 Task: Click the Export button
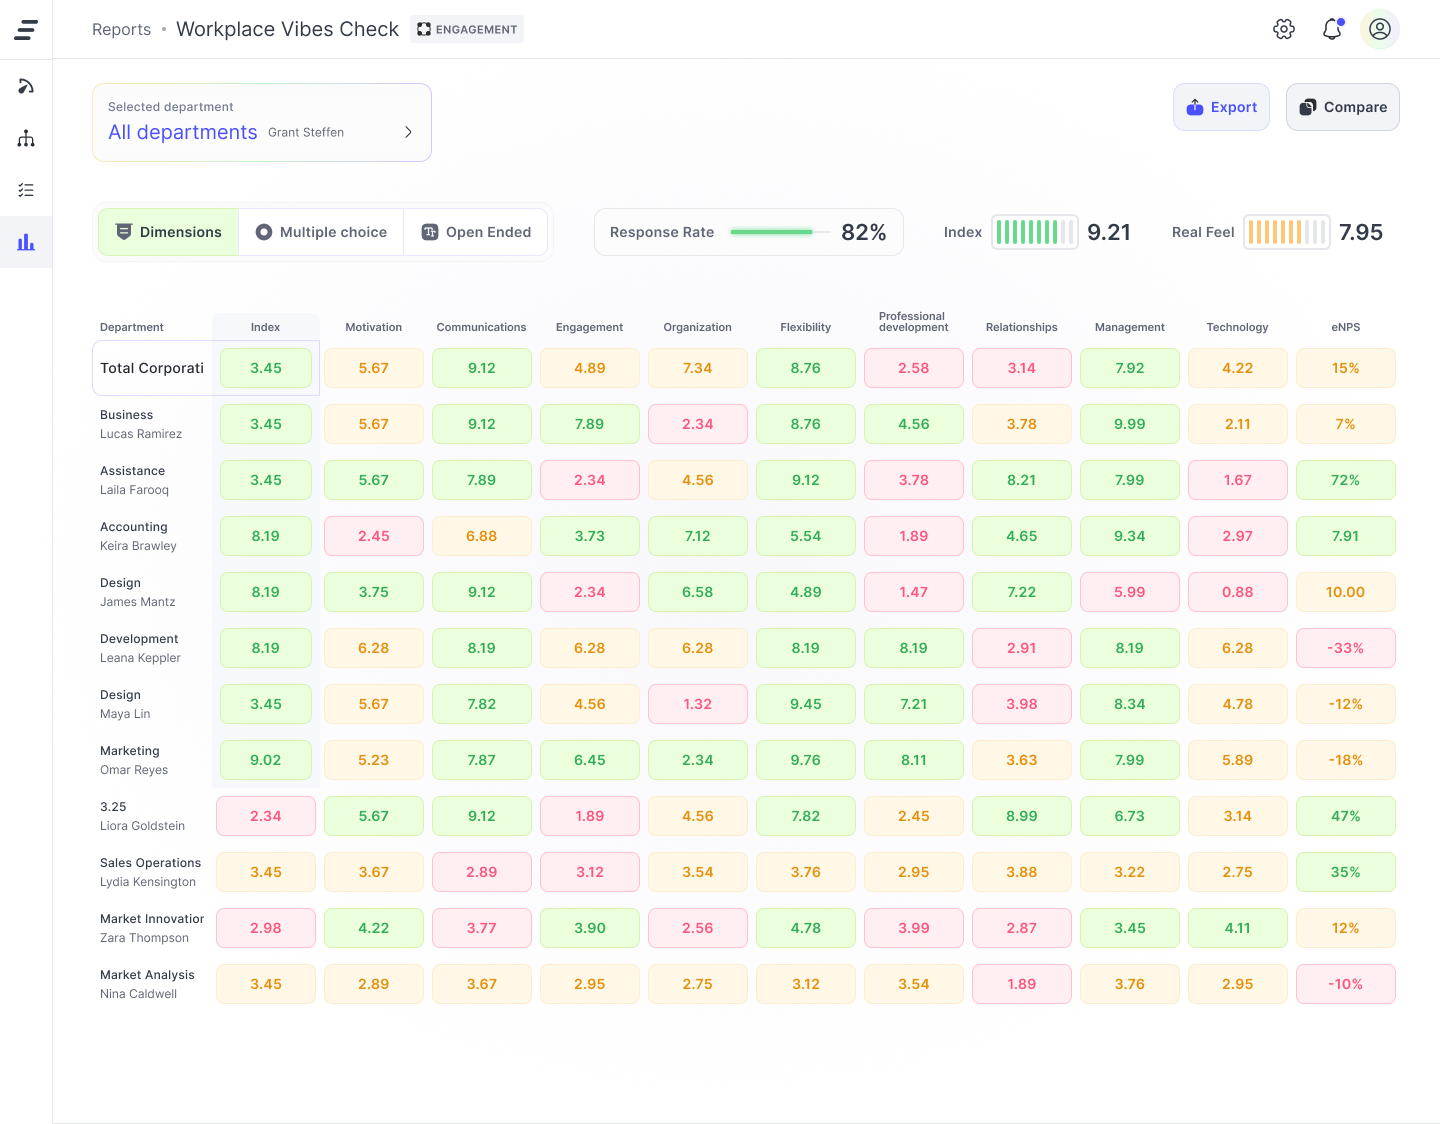1221,107
